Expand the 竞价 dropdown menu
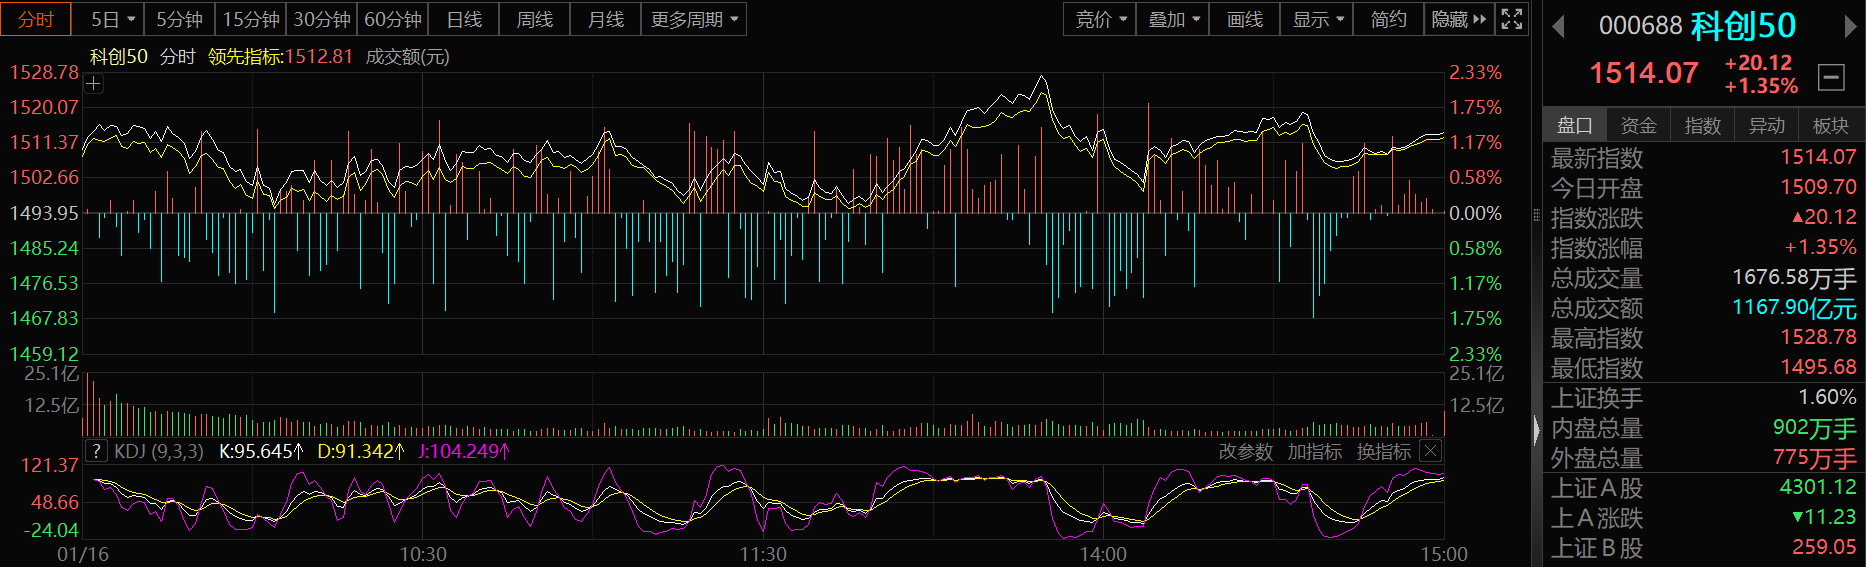 click(x=1100, y=19)
